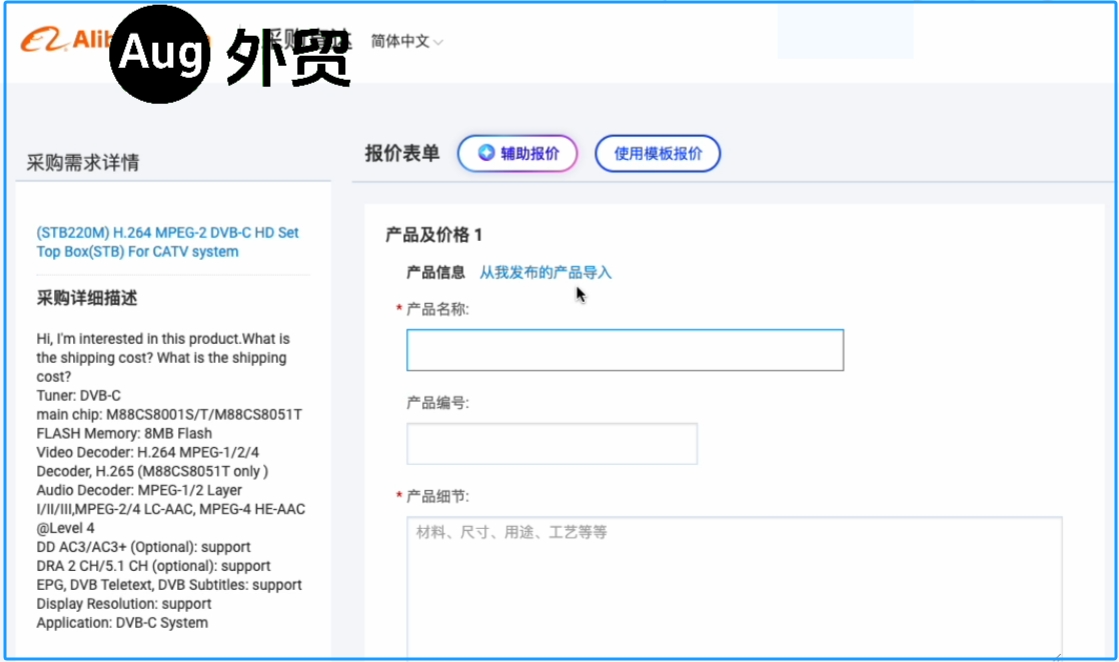
Task: Click the 报价表单 heading
Action: [402, 153]
